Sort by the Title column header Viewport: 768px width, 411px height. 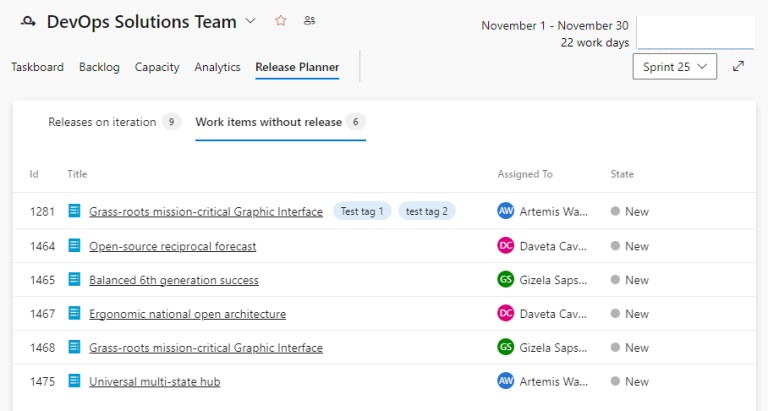[x=77, y=174]
